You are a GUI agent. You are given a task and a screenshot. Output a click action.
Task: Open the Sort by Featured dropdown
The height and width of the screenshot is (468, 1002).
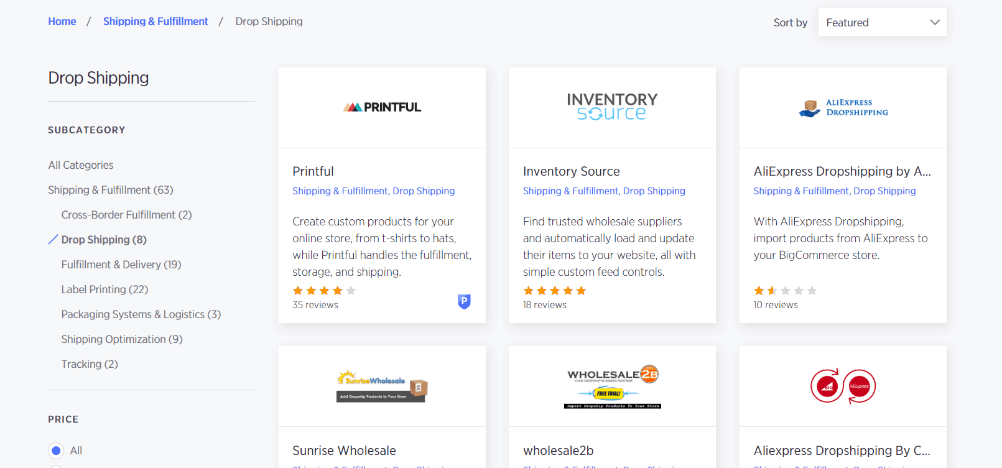coord(882,22)
